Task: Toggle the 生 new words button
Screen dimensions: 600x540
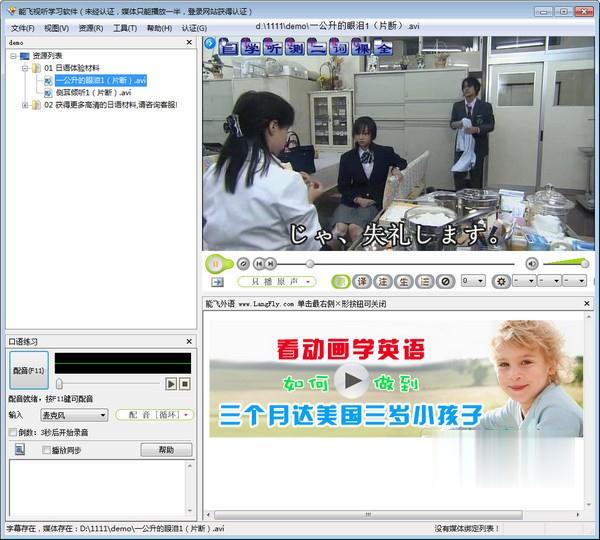Action: point(404,282)
